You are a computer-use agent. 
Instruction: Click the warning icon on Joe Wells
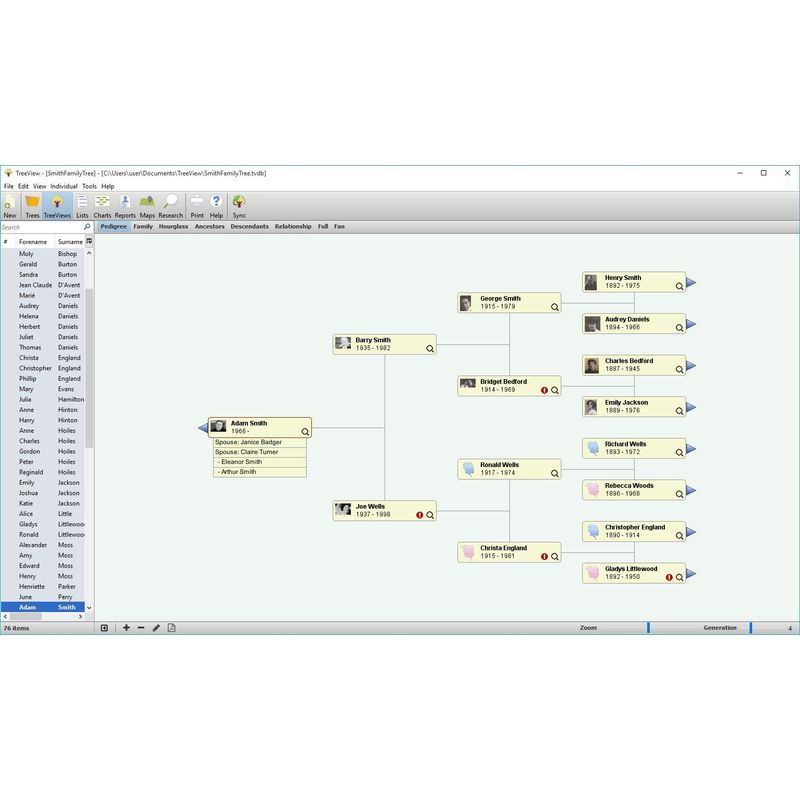(x=418, y=512)
